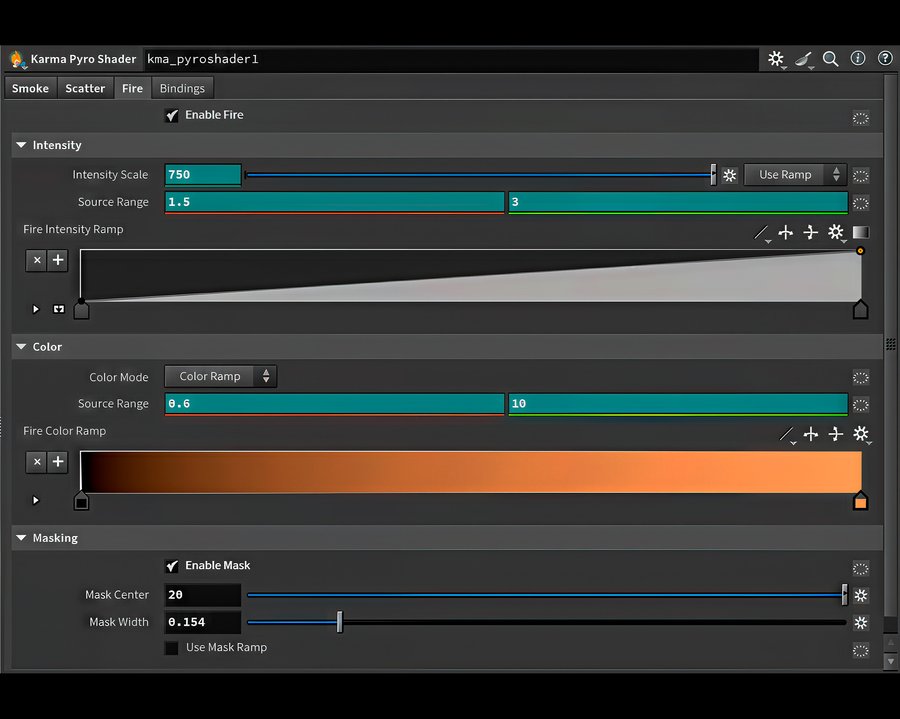The image size is (900, 719).
Task: Open the Use Ramp dropdown
Action: point(795,175)
